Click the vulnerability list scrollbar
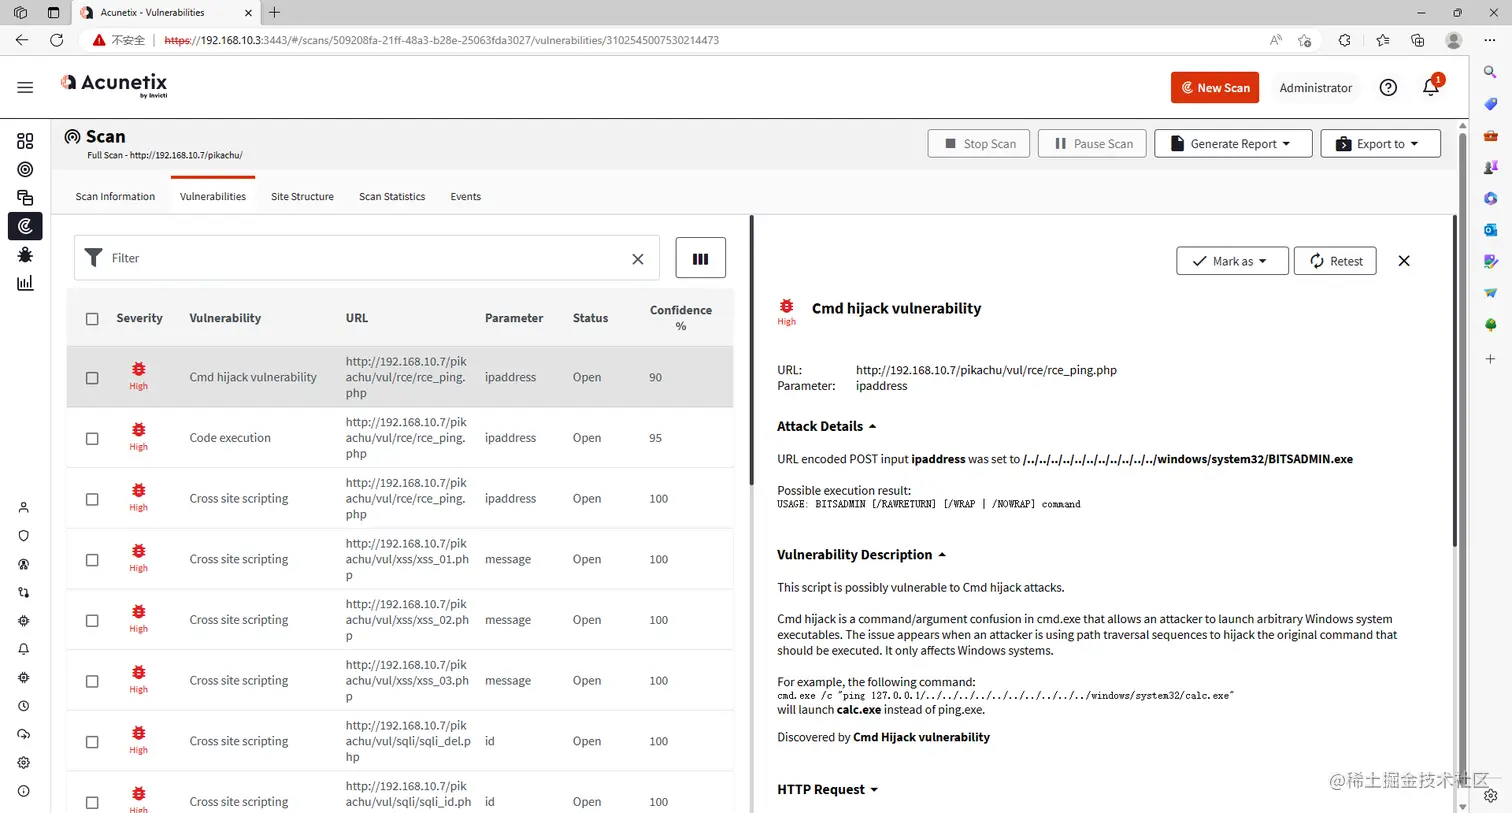 (x=751, y=350)
